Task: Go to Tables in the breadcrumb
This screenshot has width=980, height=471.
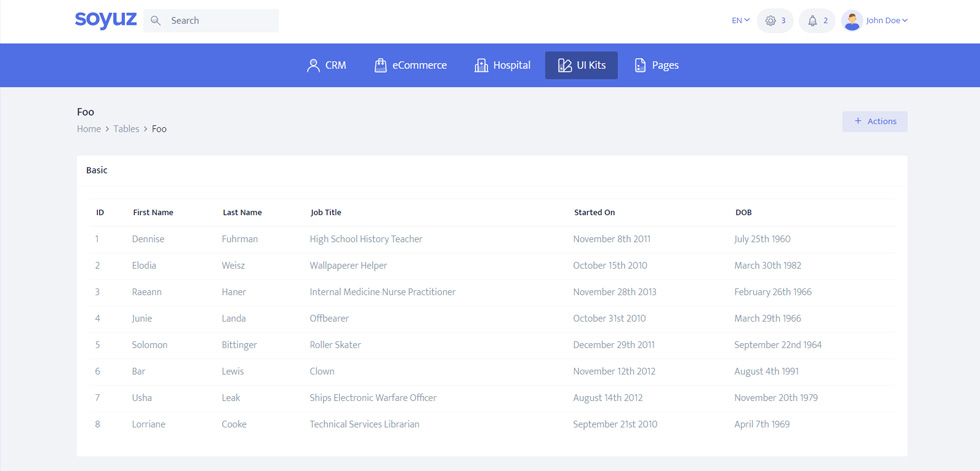Action: point(126,129)
